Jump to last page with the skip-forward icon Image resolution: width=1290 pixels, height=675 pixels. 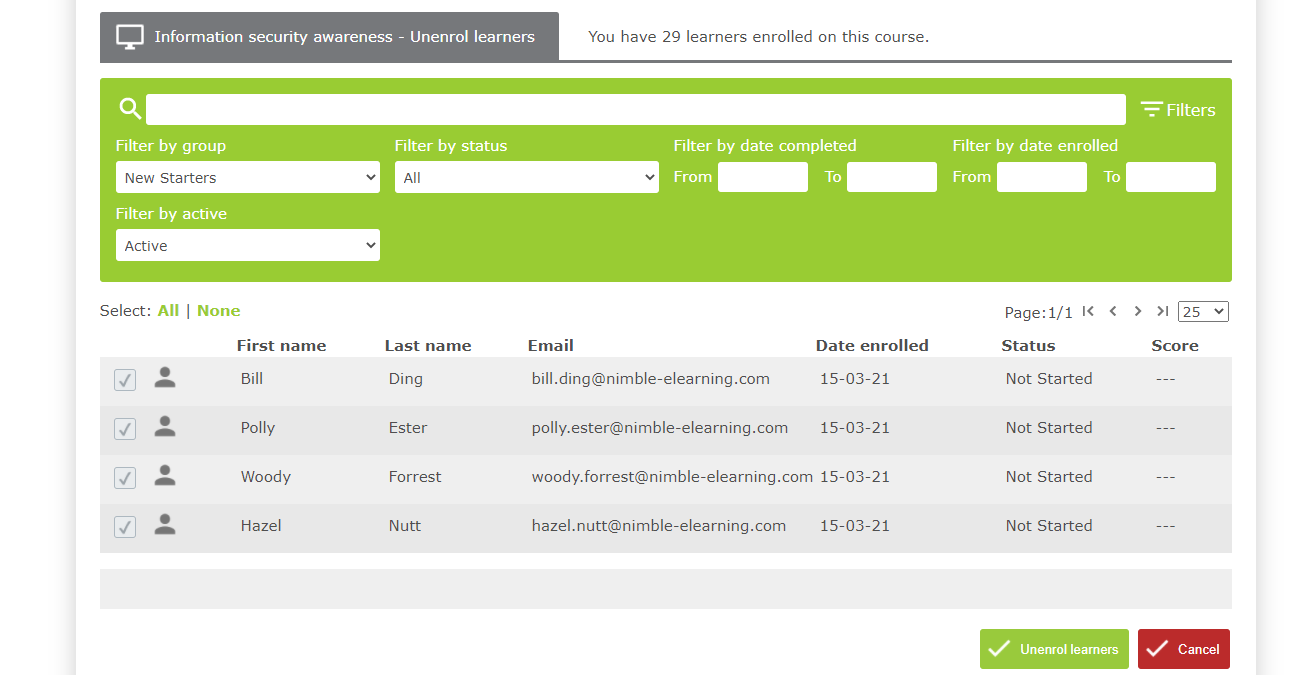[1162, 311]
